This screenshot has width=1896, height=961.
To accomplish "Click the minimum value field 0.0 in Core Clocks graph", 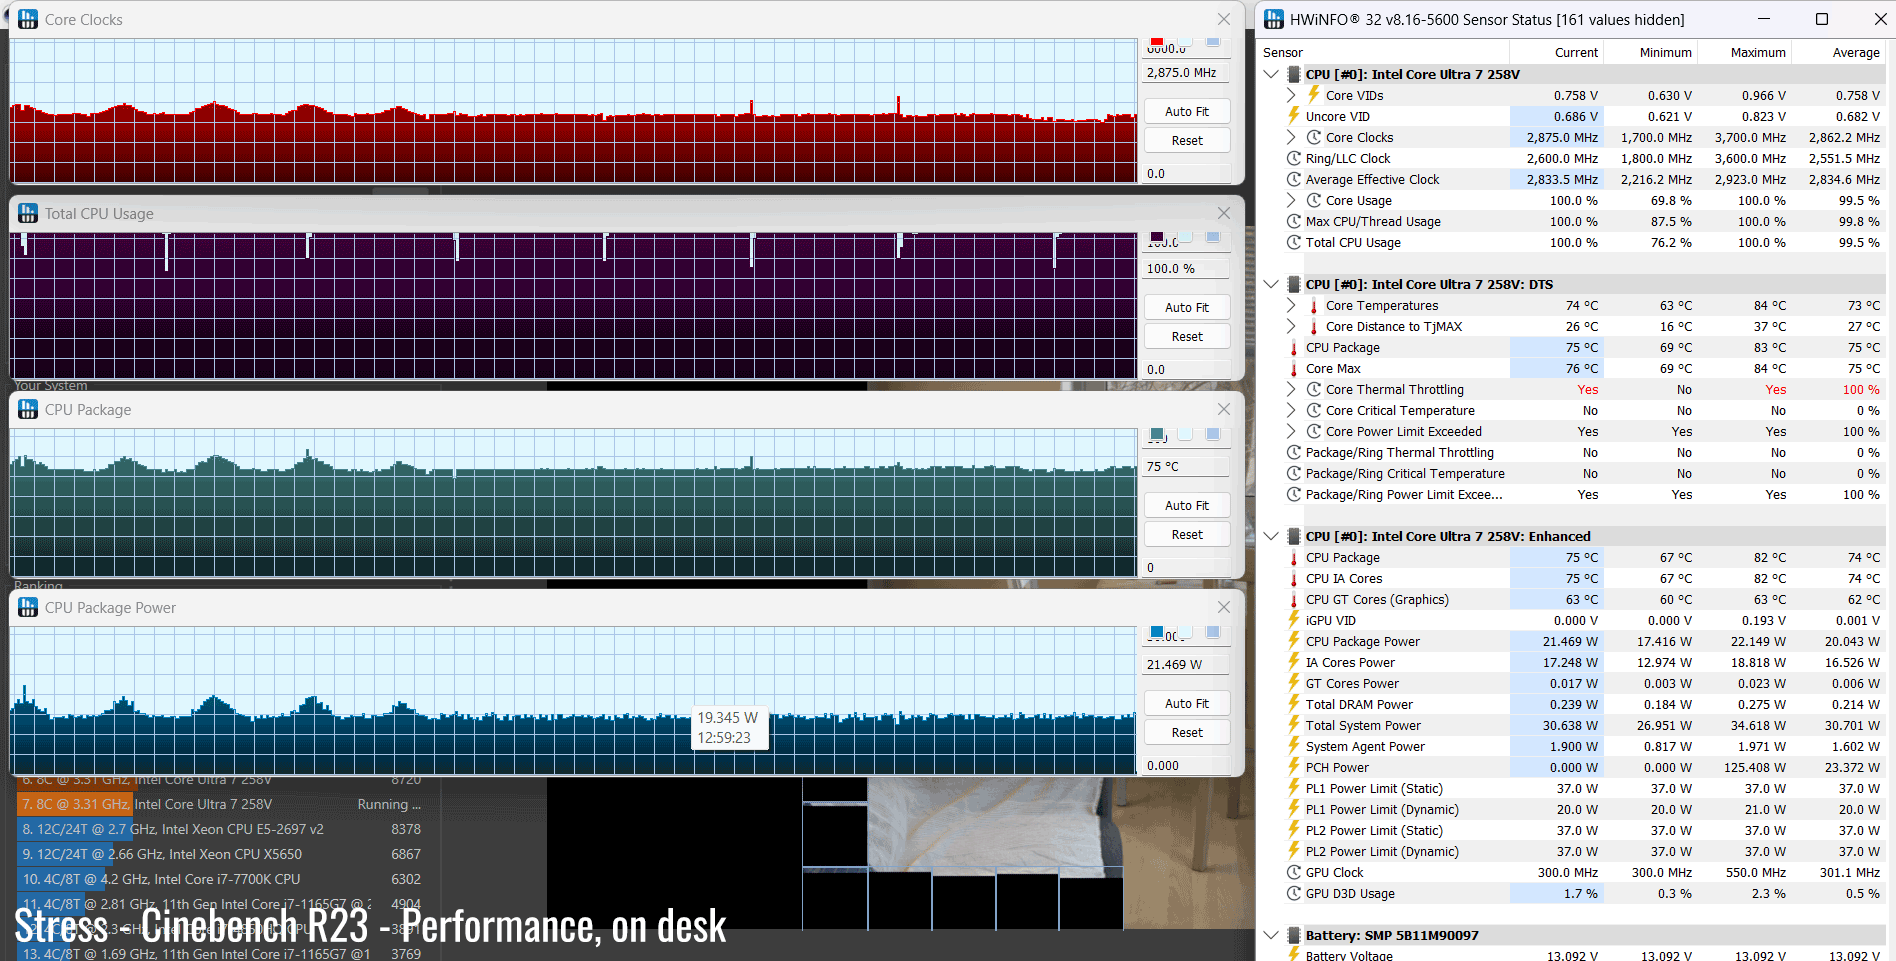I will point(1187,173).
